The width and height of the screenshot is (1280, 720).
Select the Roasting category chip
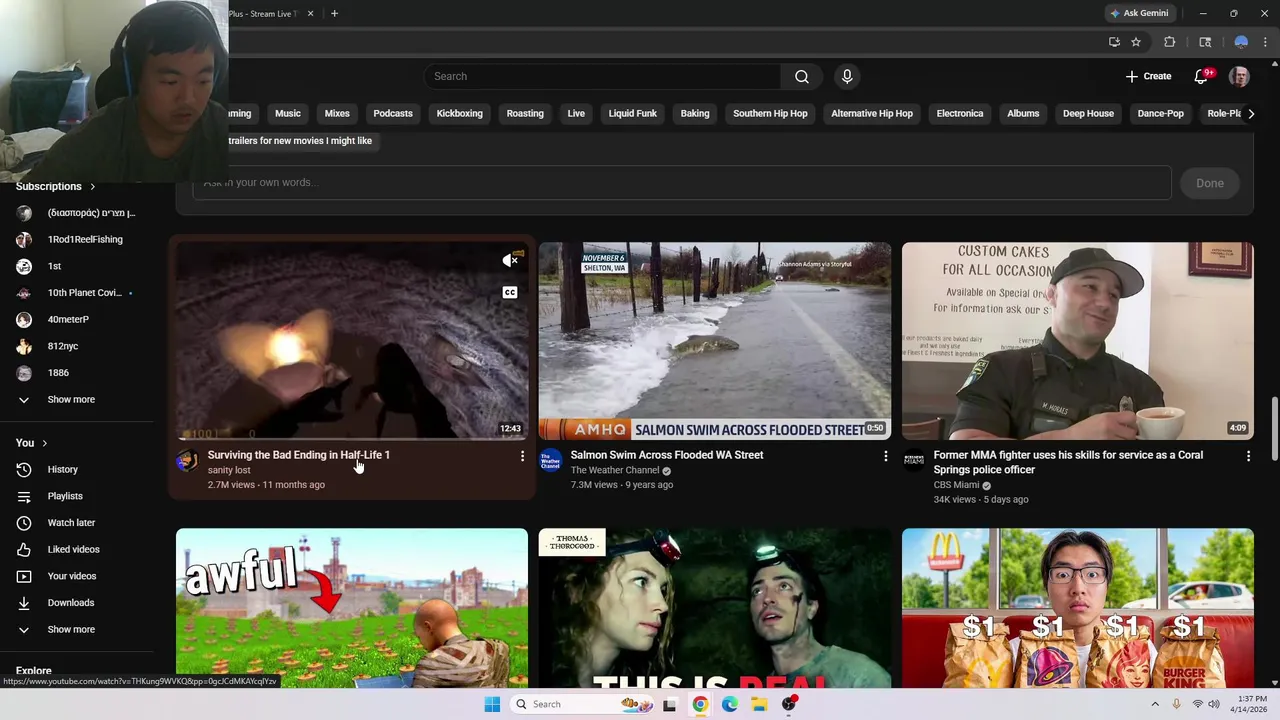[525, 113]
